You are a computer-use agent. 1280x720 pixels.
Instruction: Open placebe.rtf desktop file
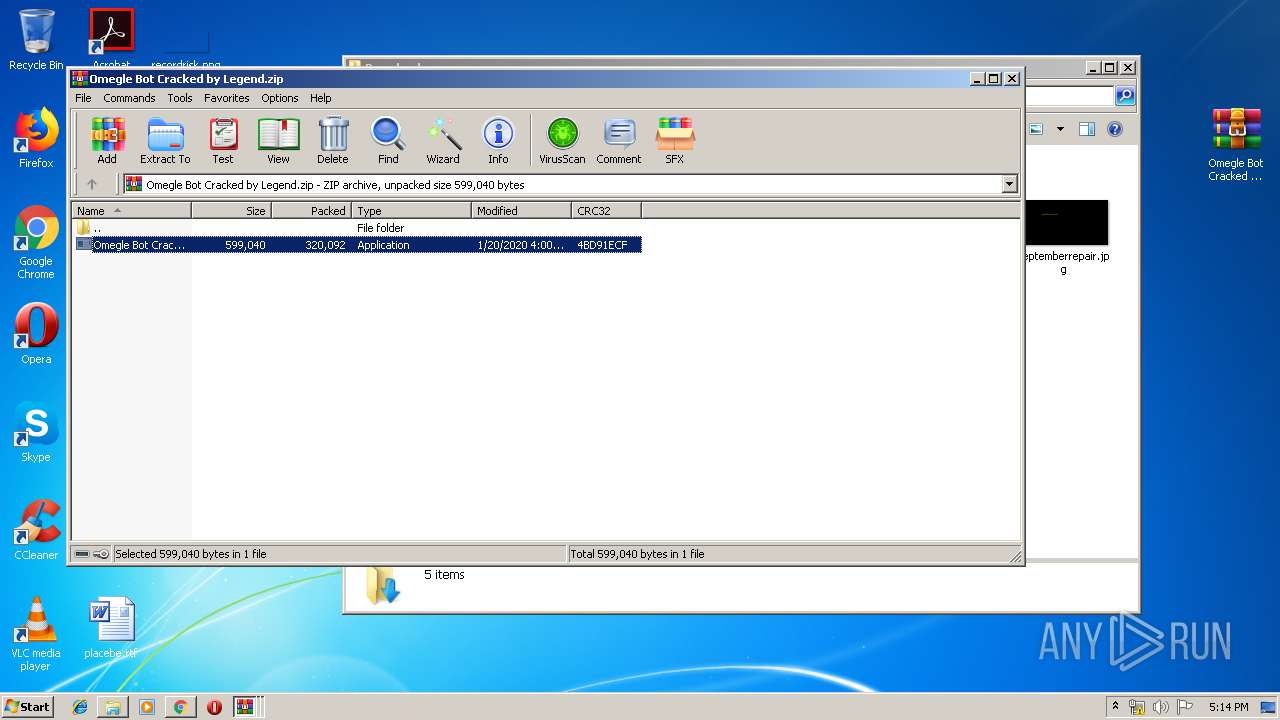[x=111, y=628]
